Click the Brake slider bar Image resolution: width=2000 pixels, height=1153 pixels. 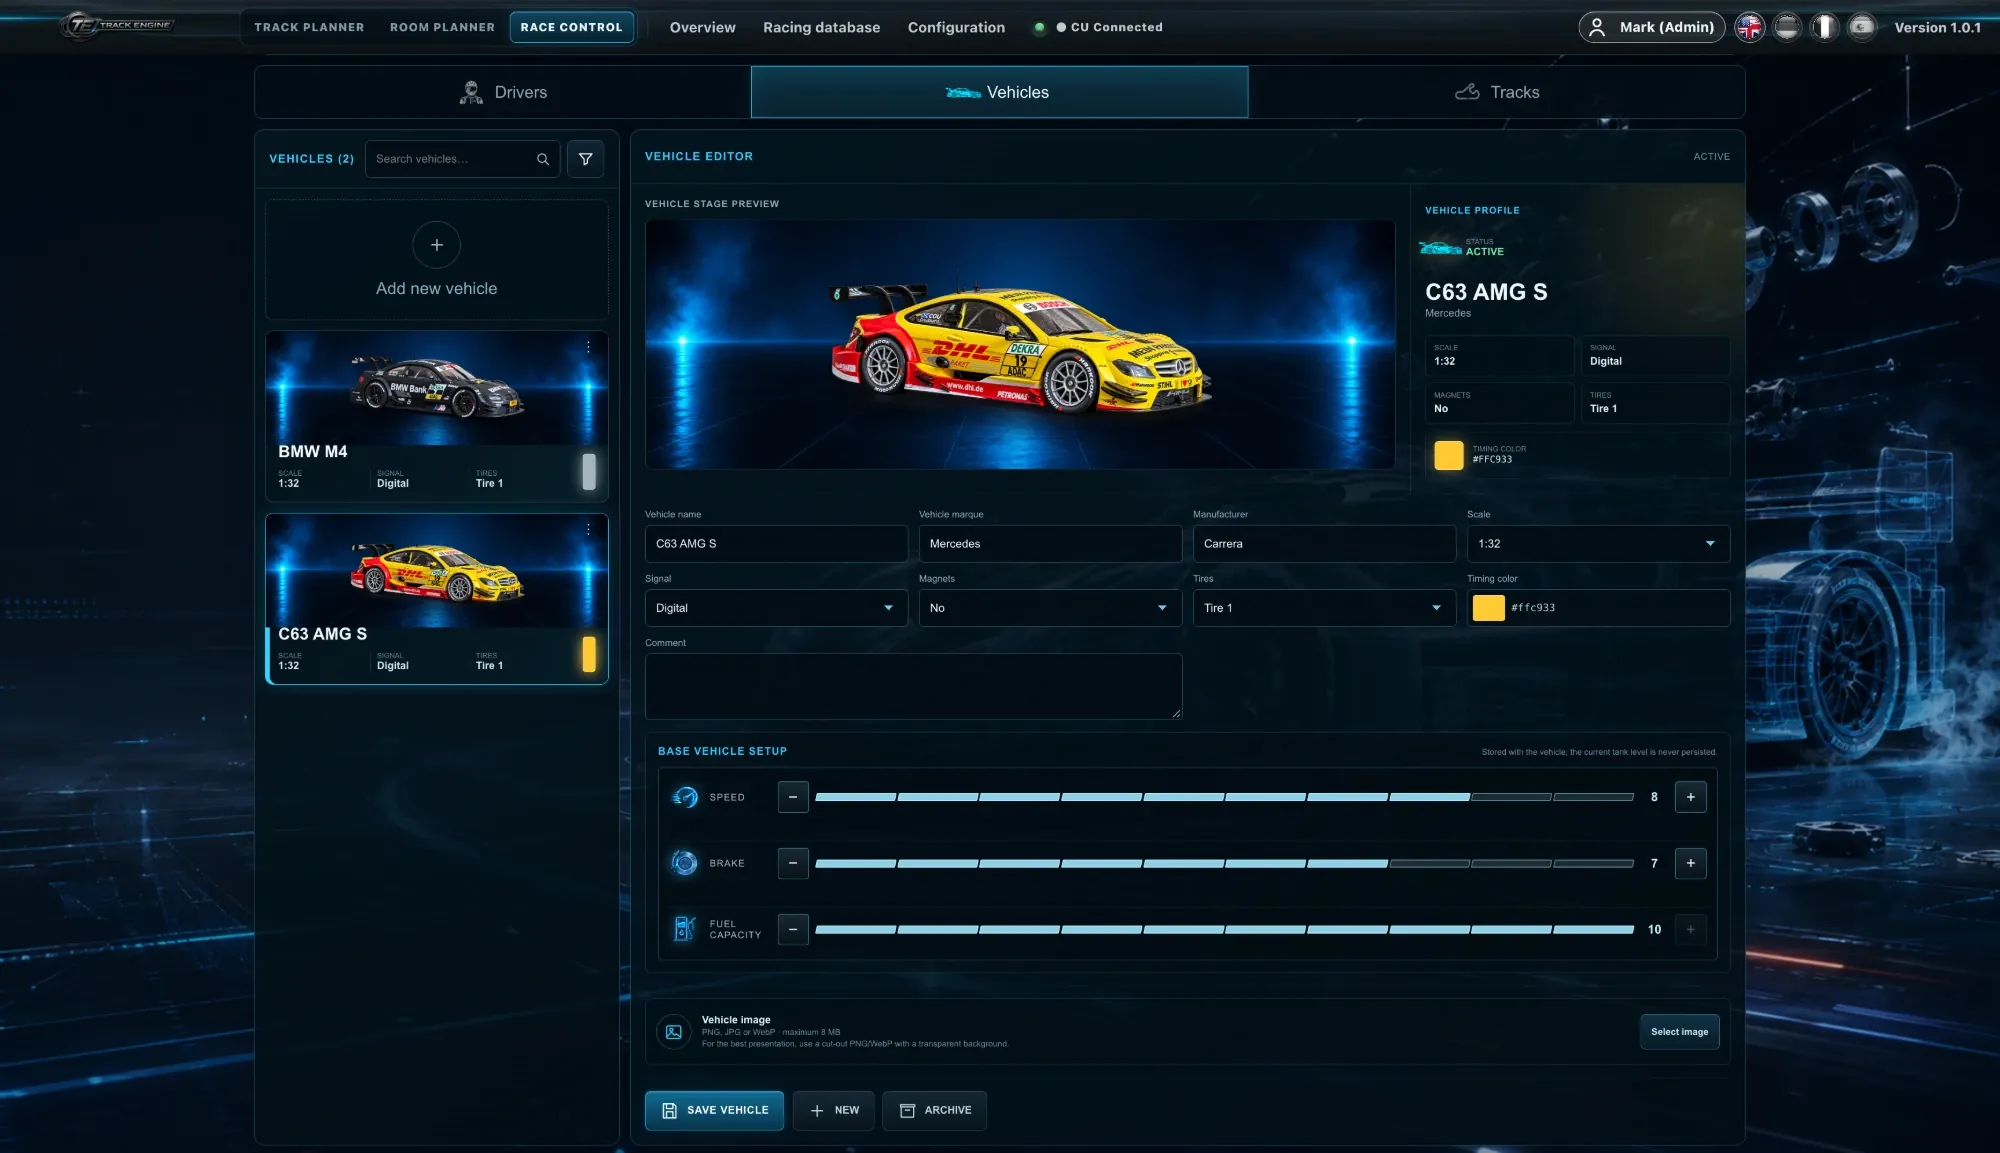click(x=1224, y=863)
